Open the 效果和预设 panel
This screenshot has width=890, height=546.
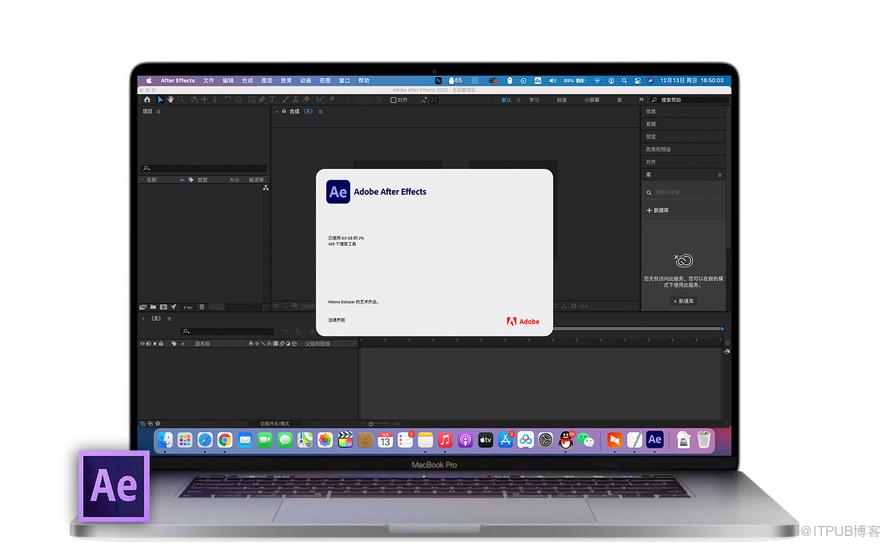pyautogui.click(x=658, y=149)
